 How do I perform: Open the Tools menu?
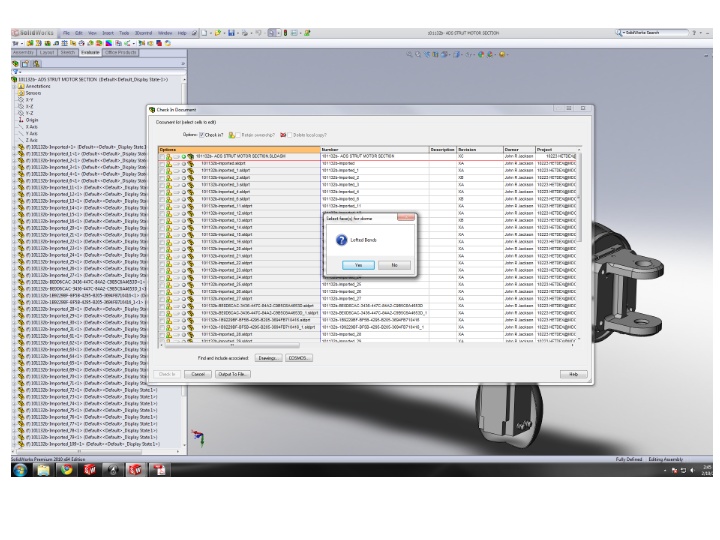[124, 33]
